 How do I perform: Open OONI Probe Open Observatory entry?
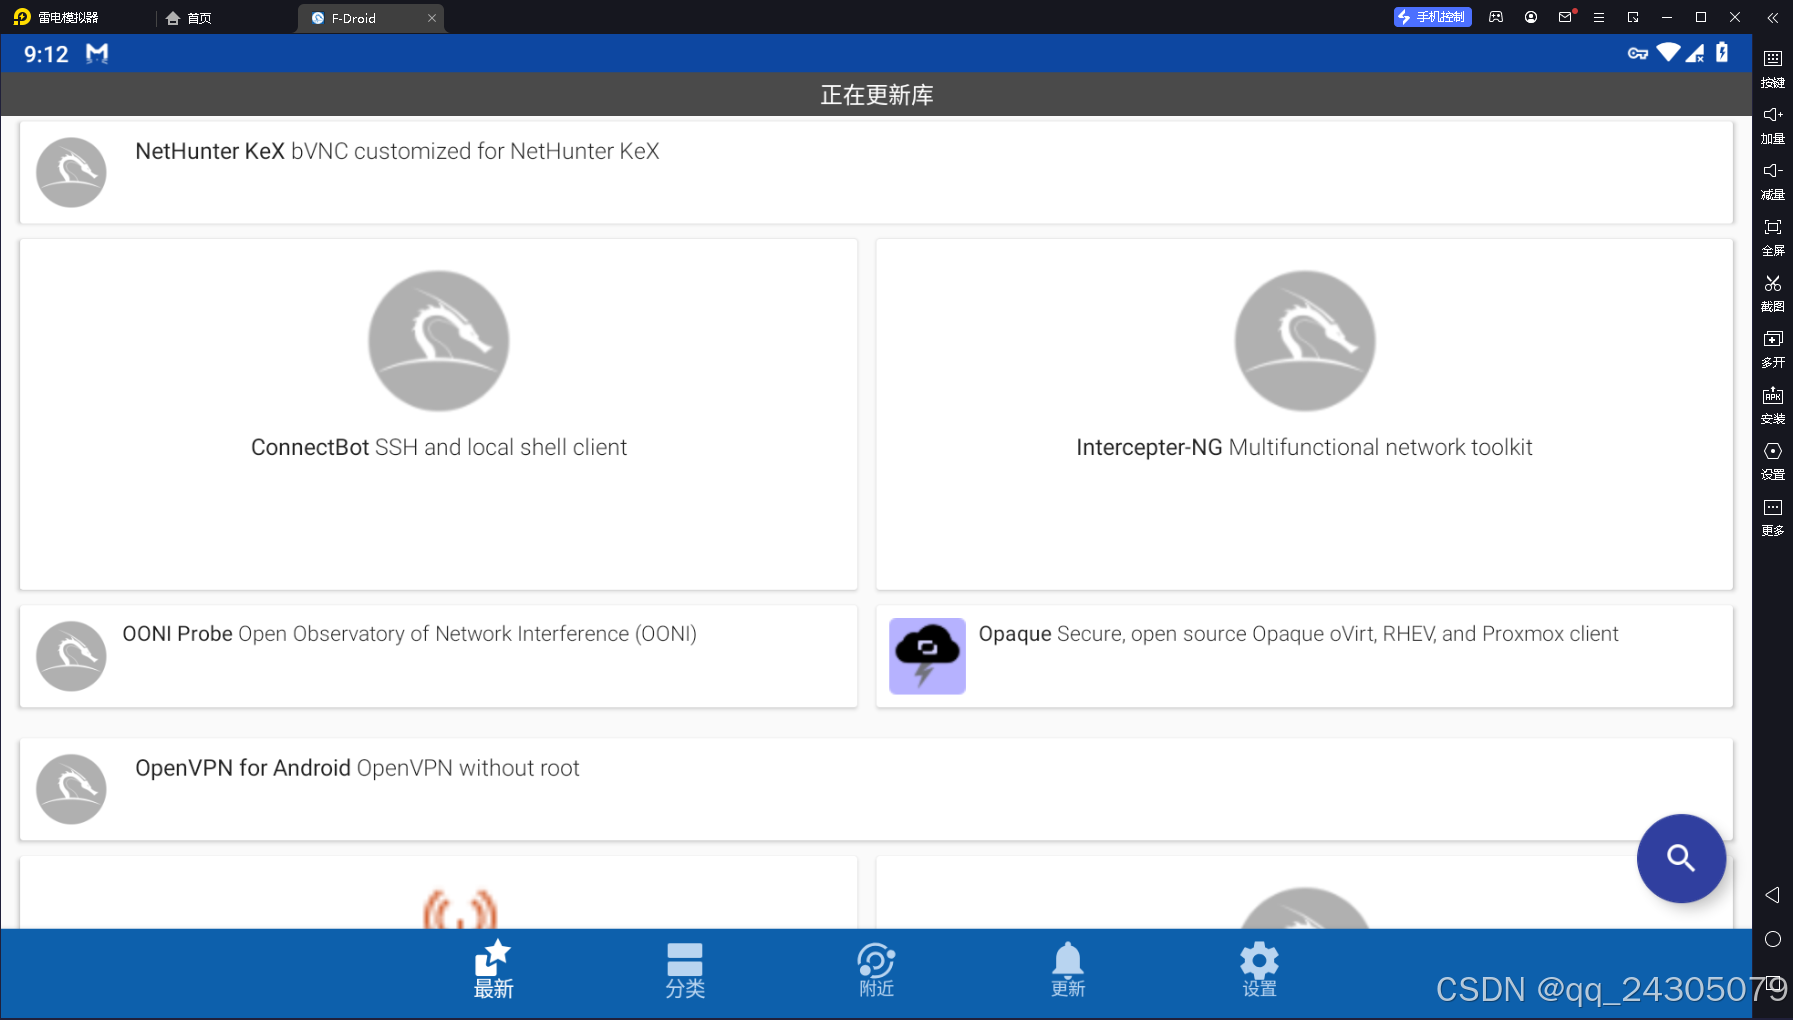click(x=438, y=656)
